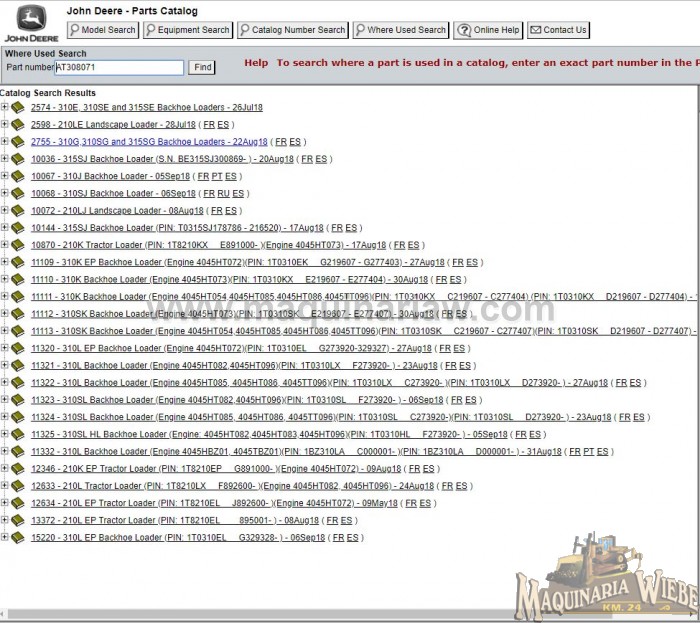The image size is (700, 623).
Task: Select the ES language link for catalog 10072
Action: pyautogui.click(x=232, y=211)
